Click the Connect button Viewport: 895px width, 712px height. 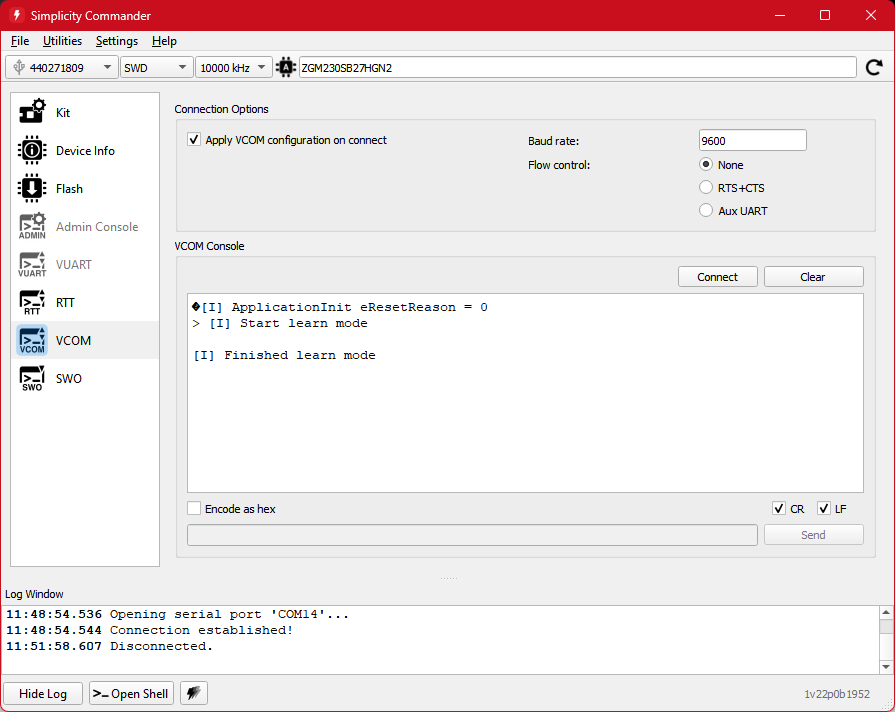point(717,276)
